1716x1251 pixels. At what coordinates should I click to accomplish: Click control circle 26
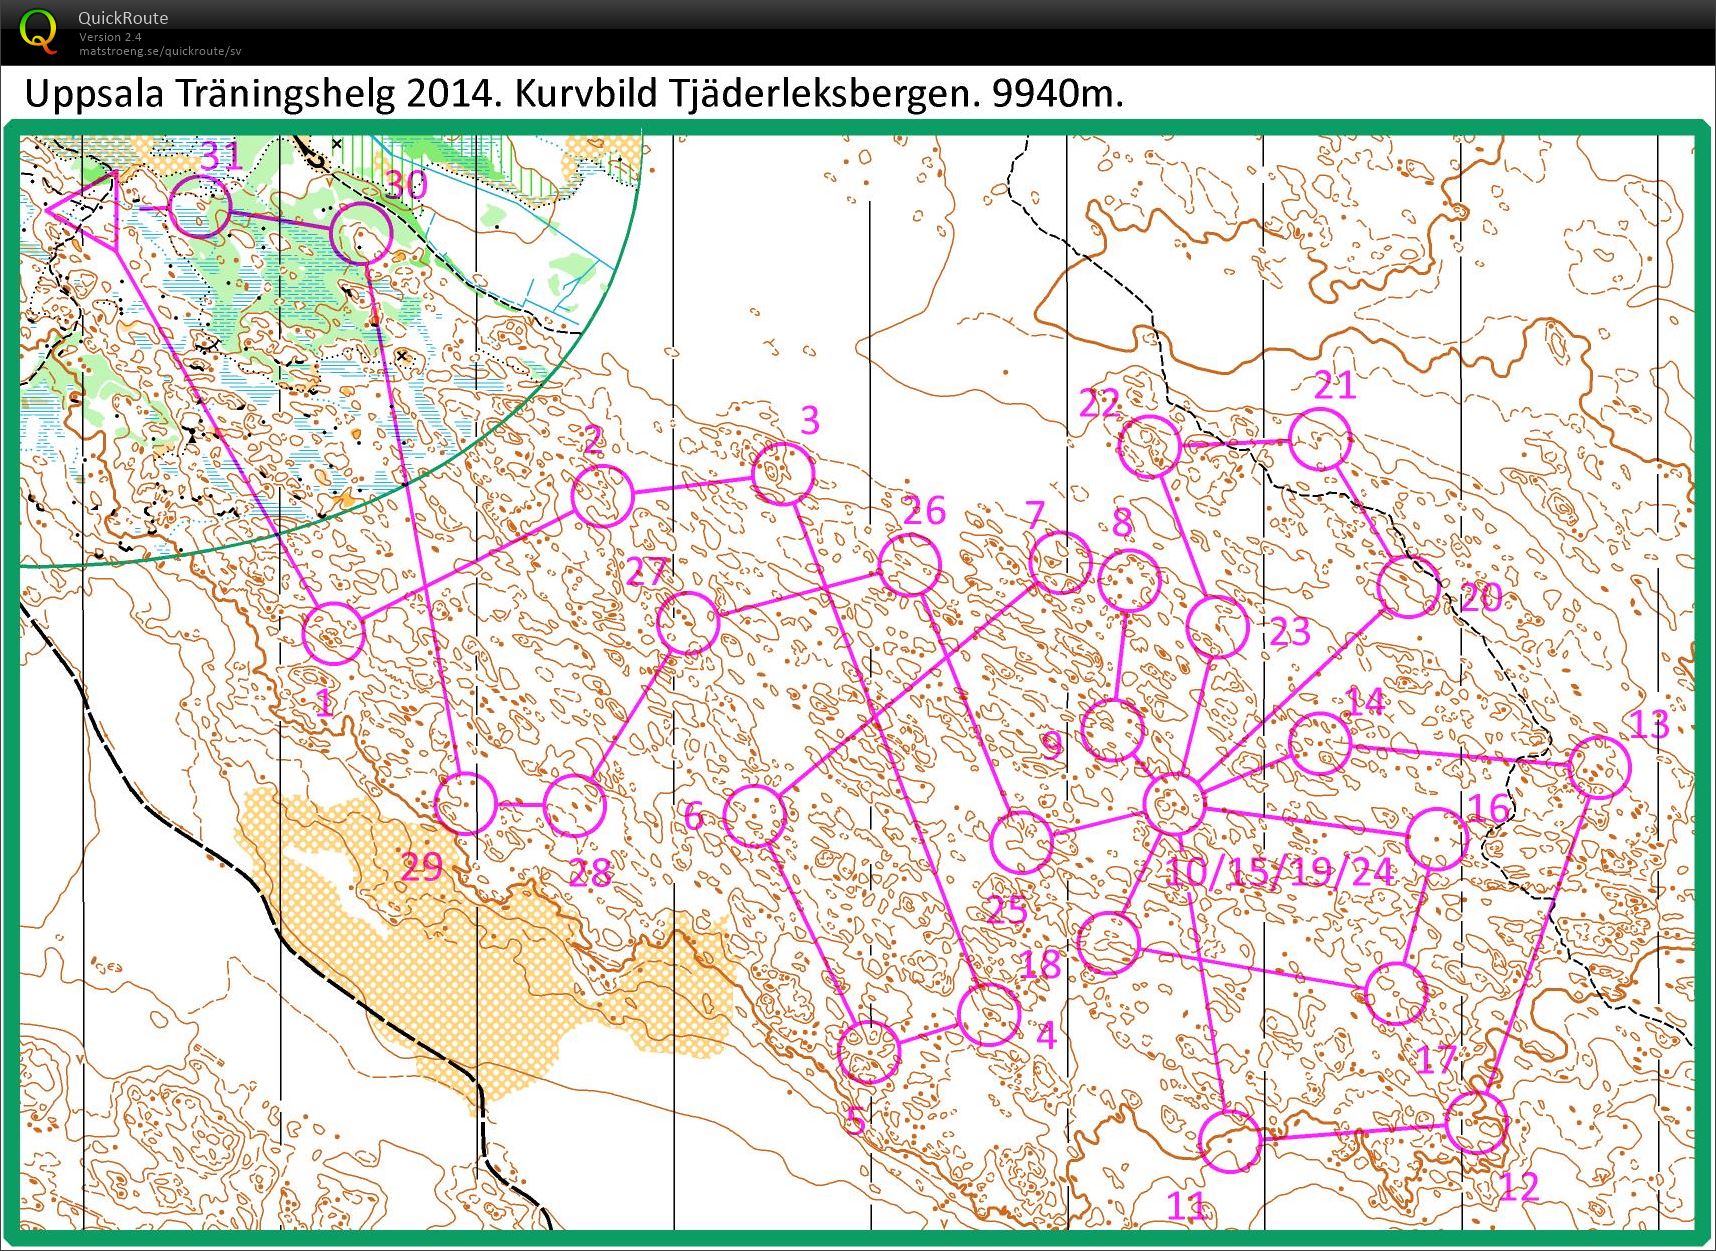click(x=909, y=565)
